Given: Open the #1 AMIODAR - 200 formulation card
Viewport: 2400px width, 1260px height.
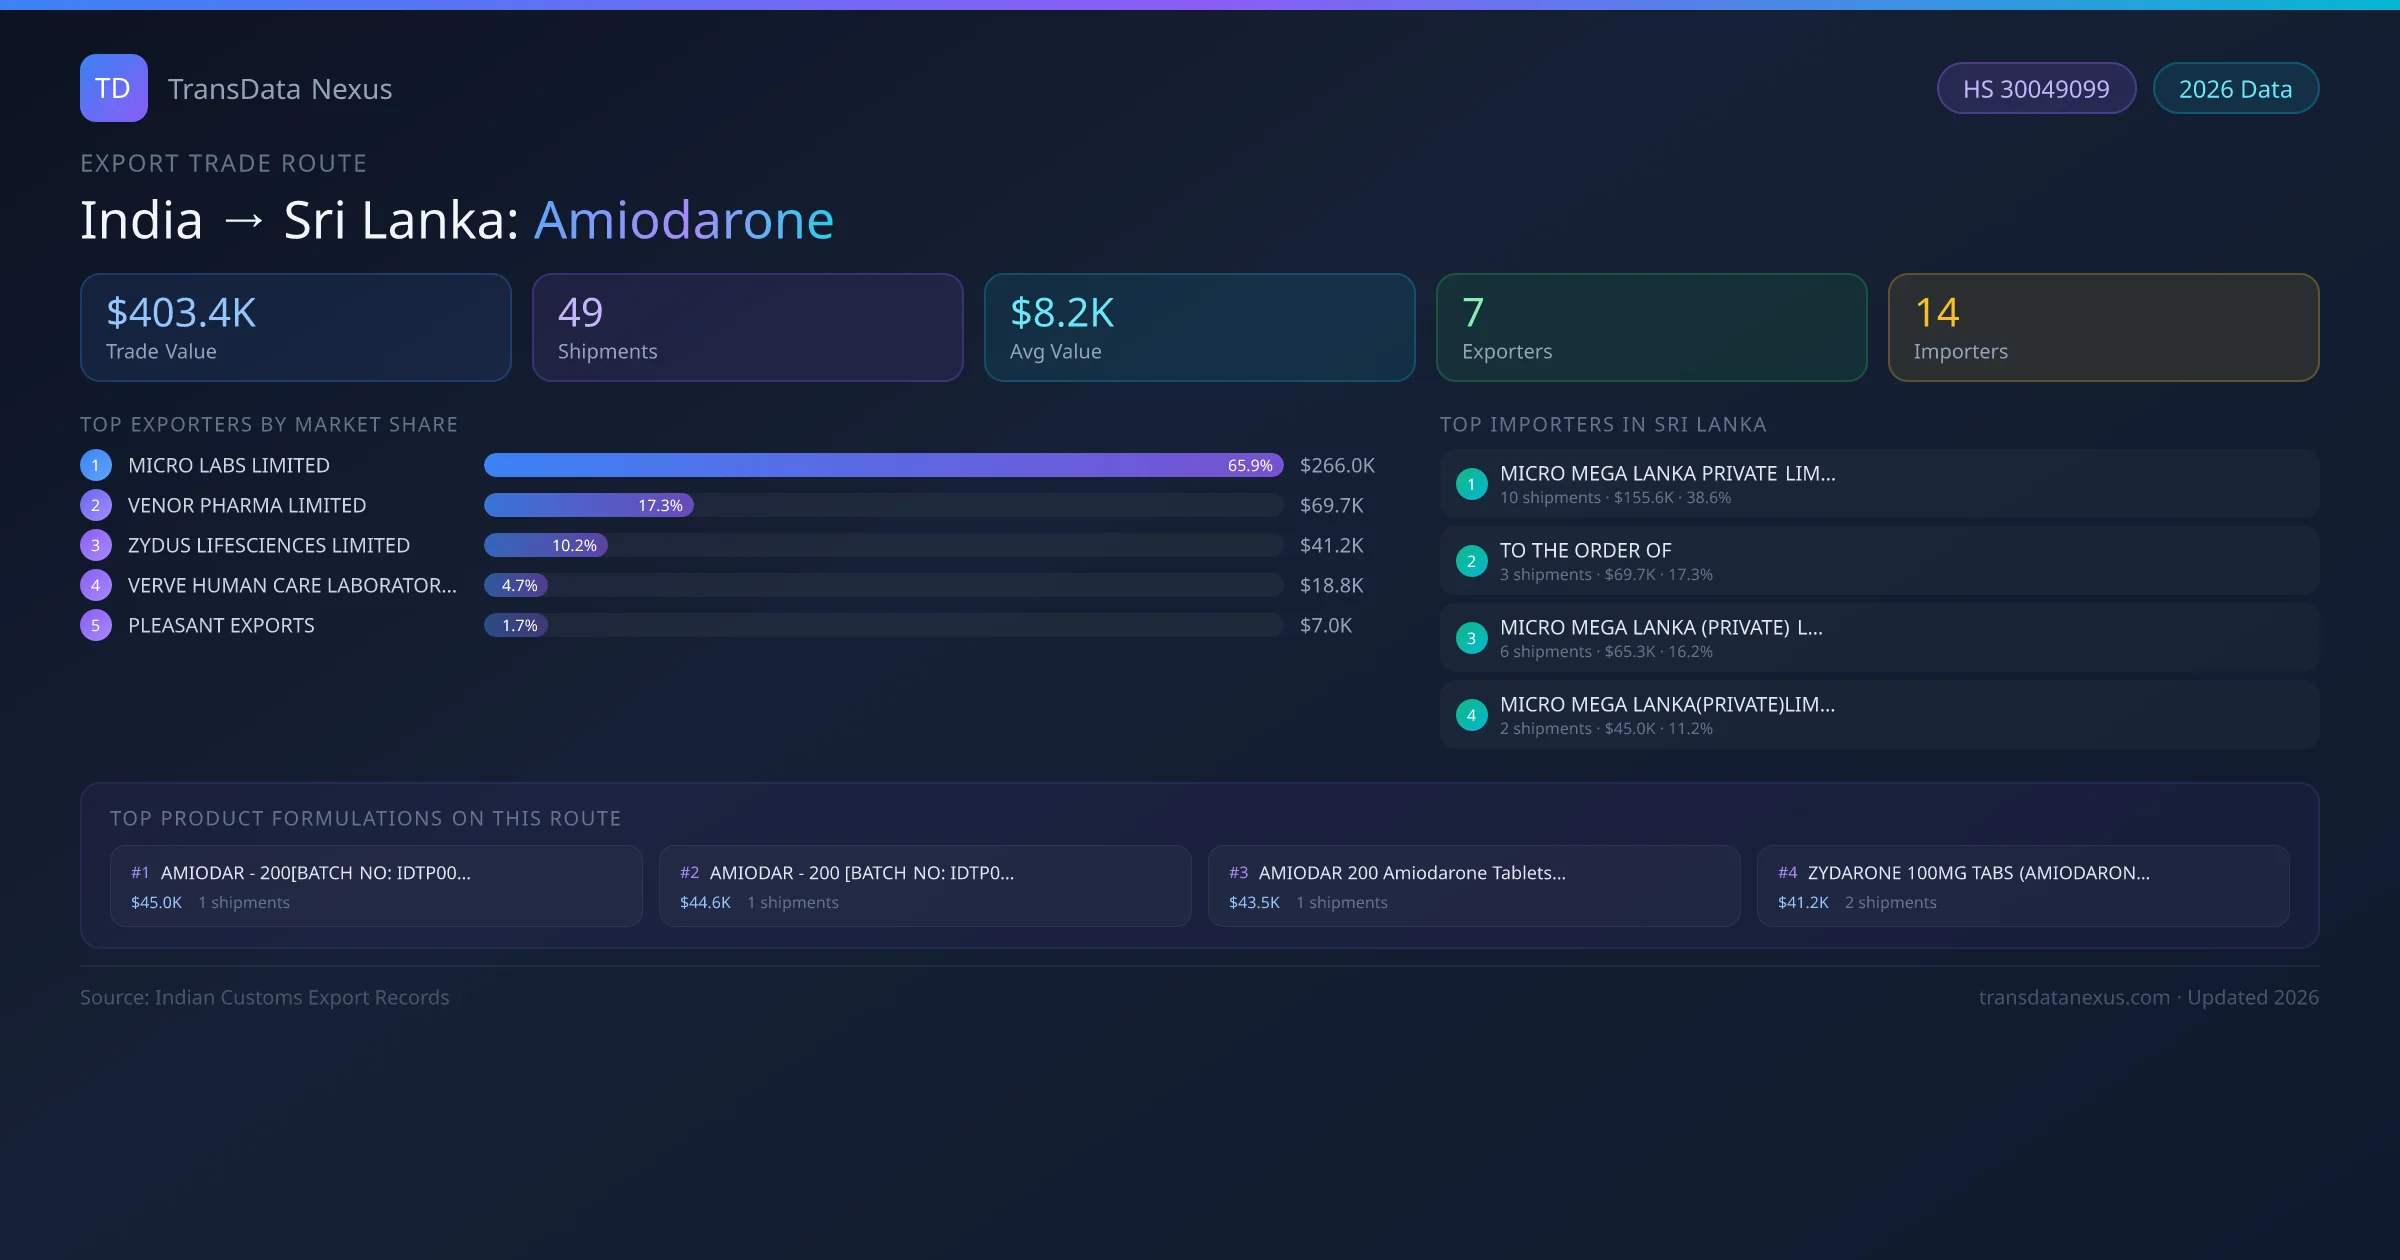Looking at the screenshot, I should [x=375, y=886].
